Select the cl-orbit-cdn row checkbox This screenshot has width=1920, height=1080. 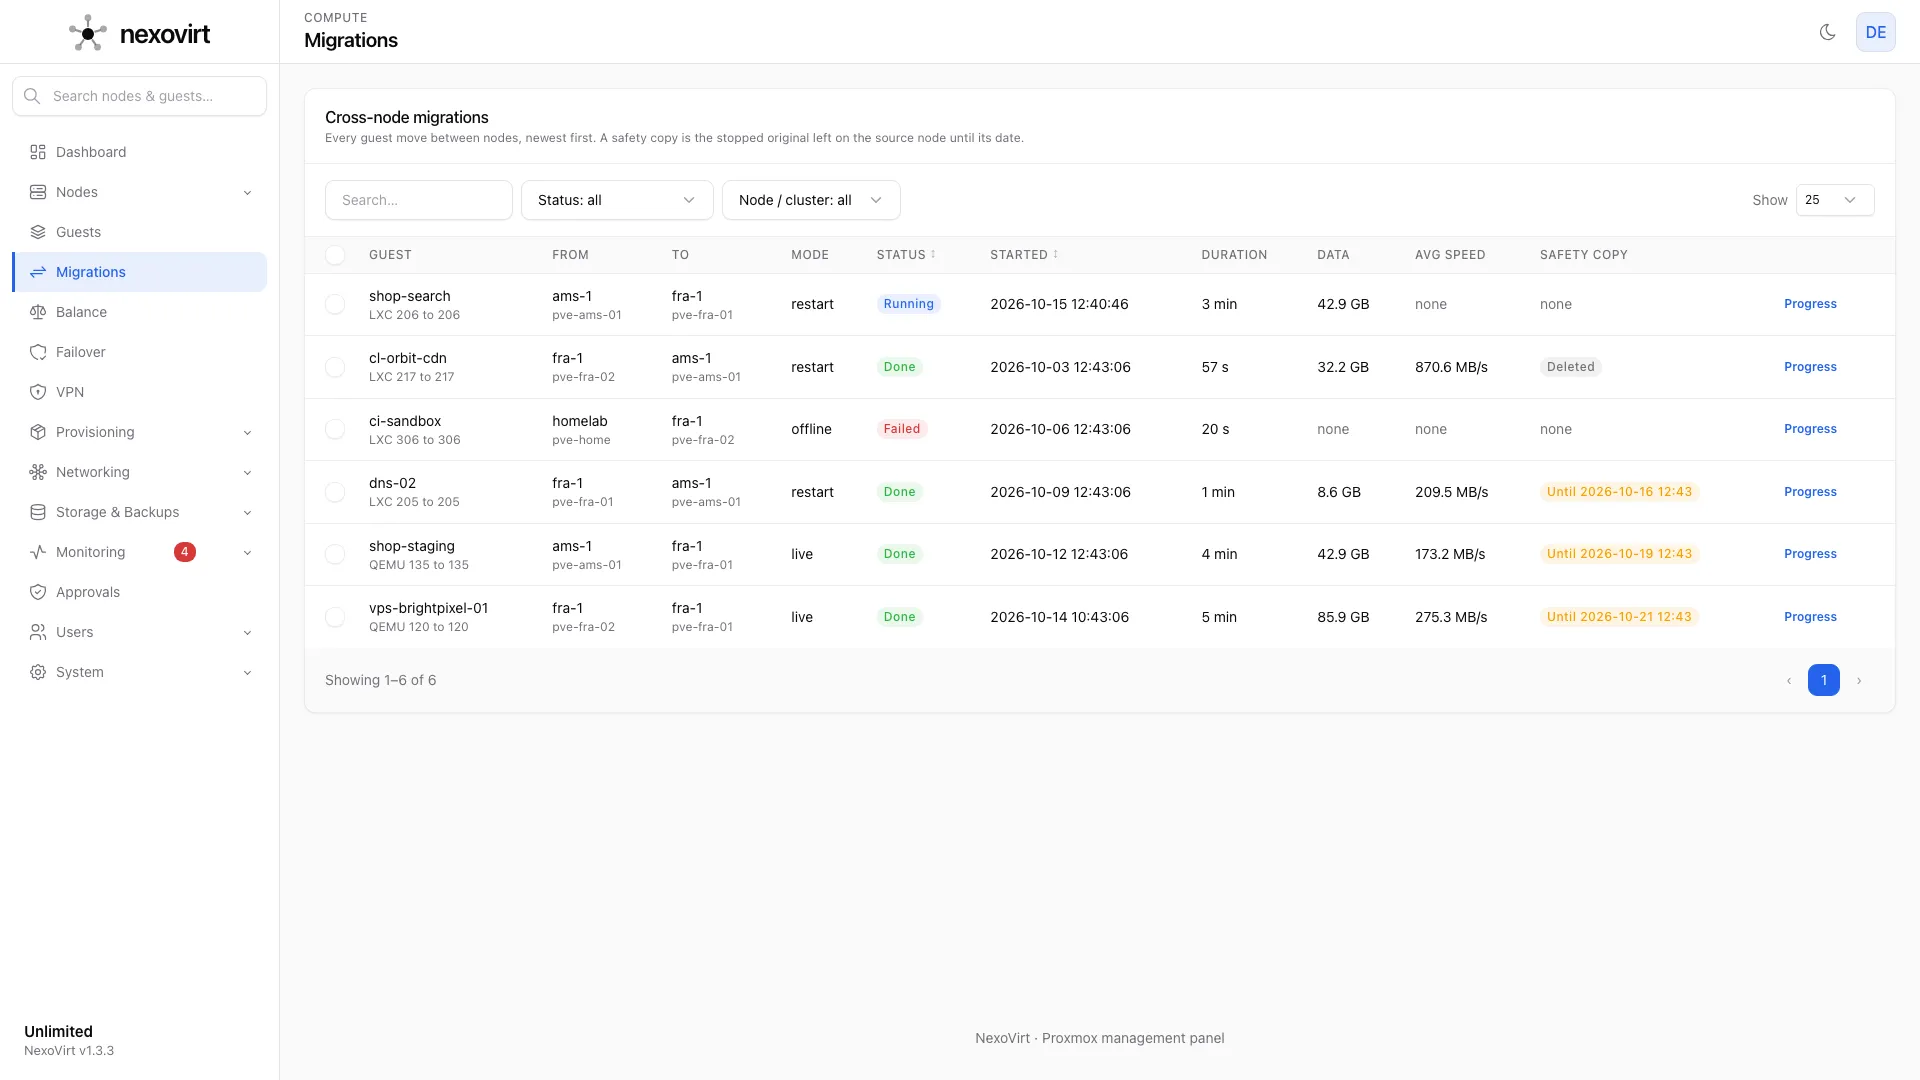(x=335, y=367)
